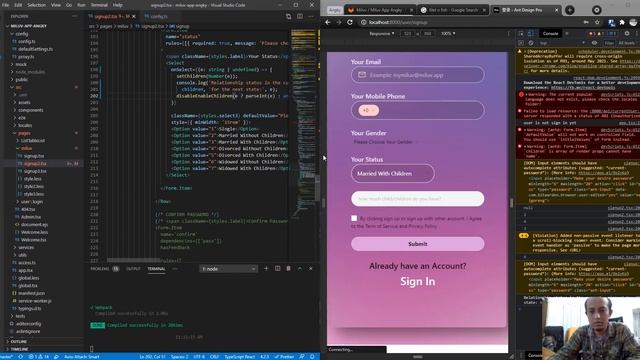The height and width of the screenshot is (360, 640).
Task: Open the Married With Children status dropdown
Action: [x=393, y=173]
